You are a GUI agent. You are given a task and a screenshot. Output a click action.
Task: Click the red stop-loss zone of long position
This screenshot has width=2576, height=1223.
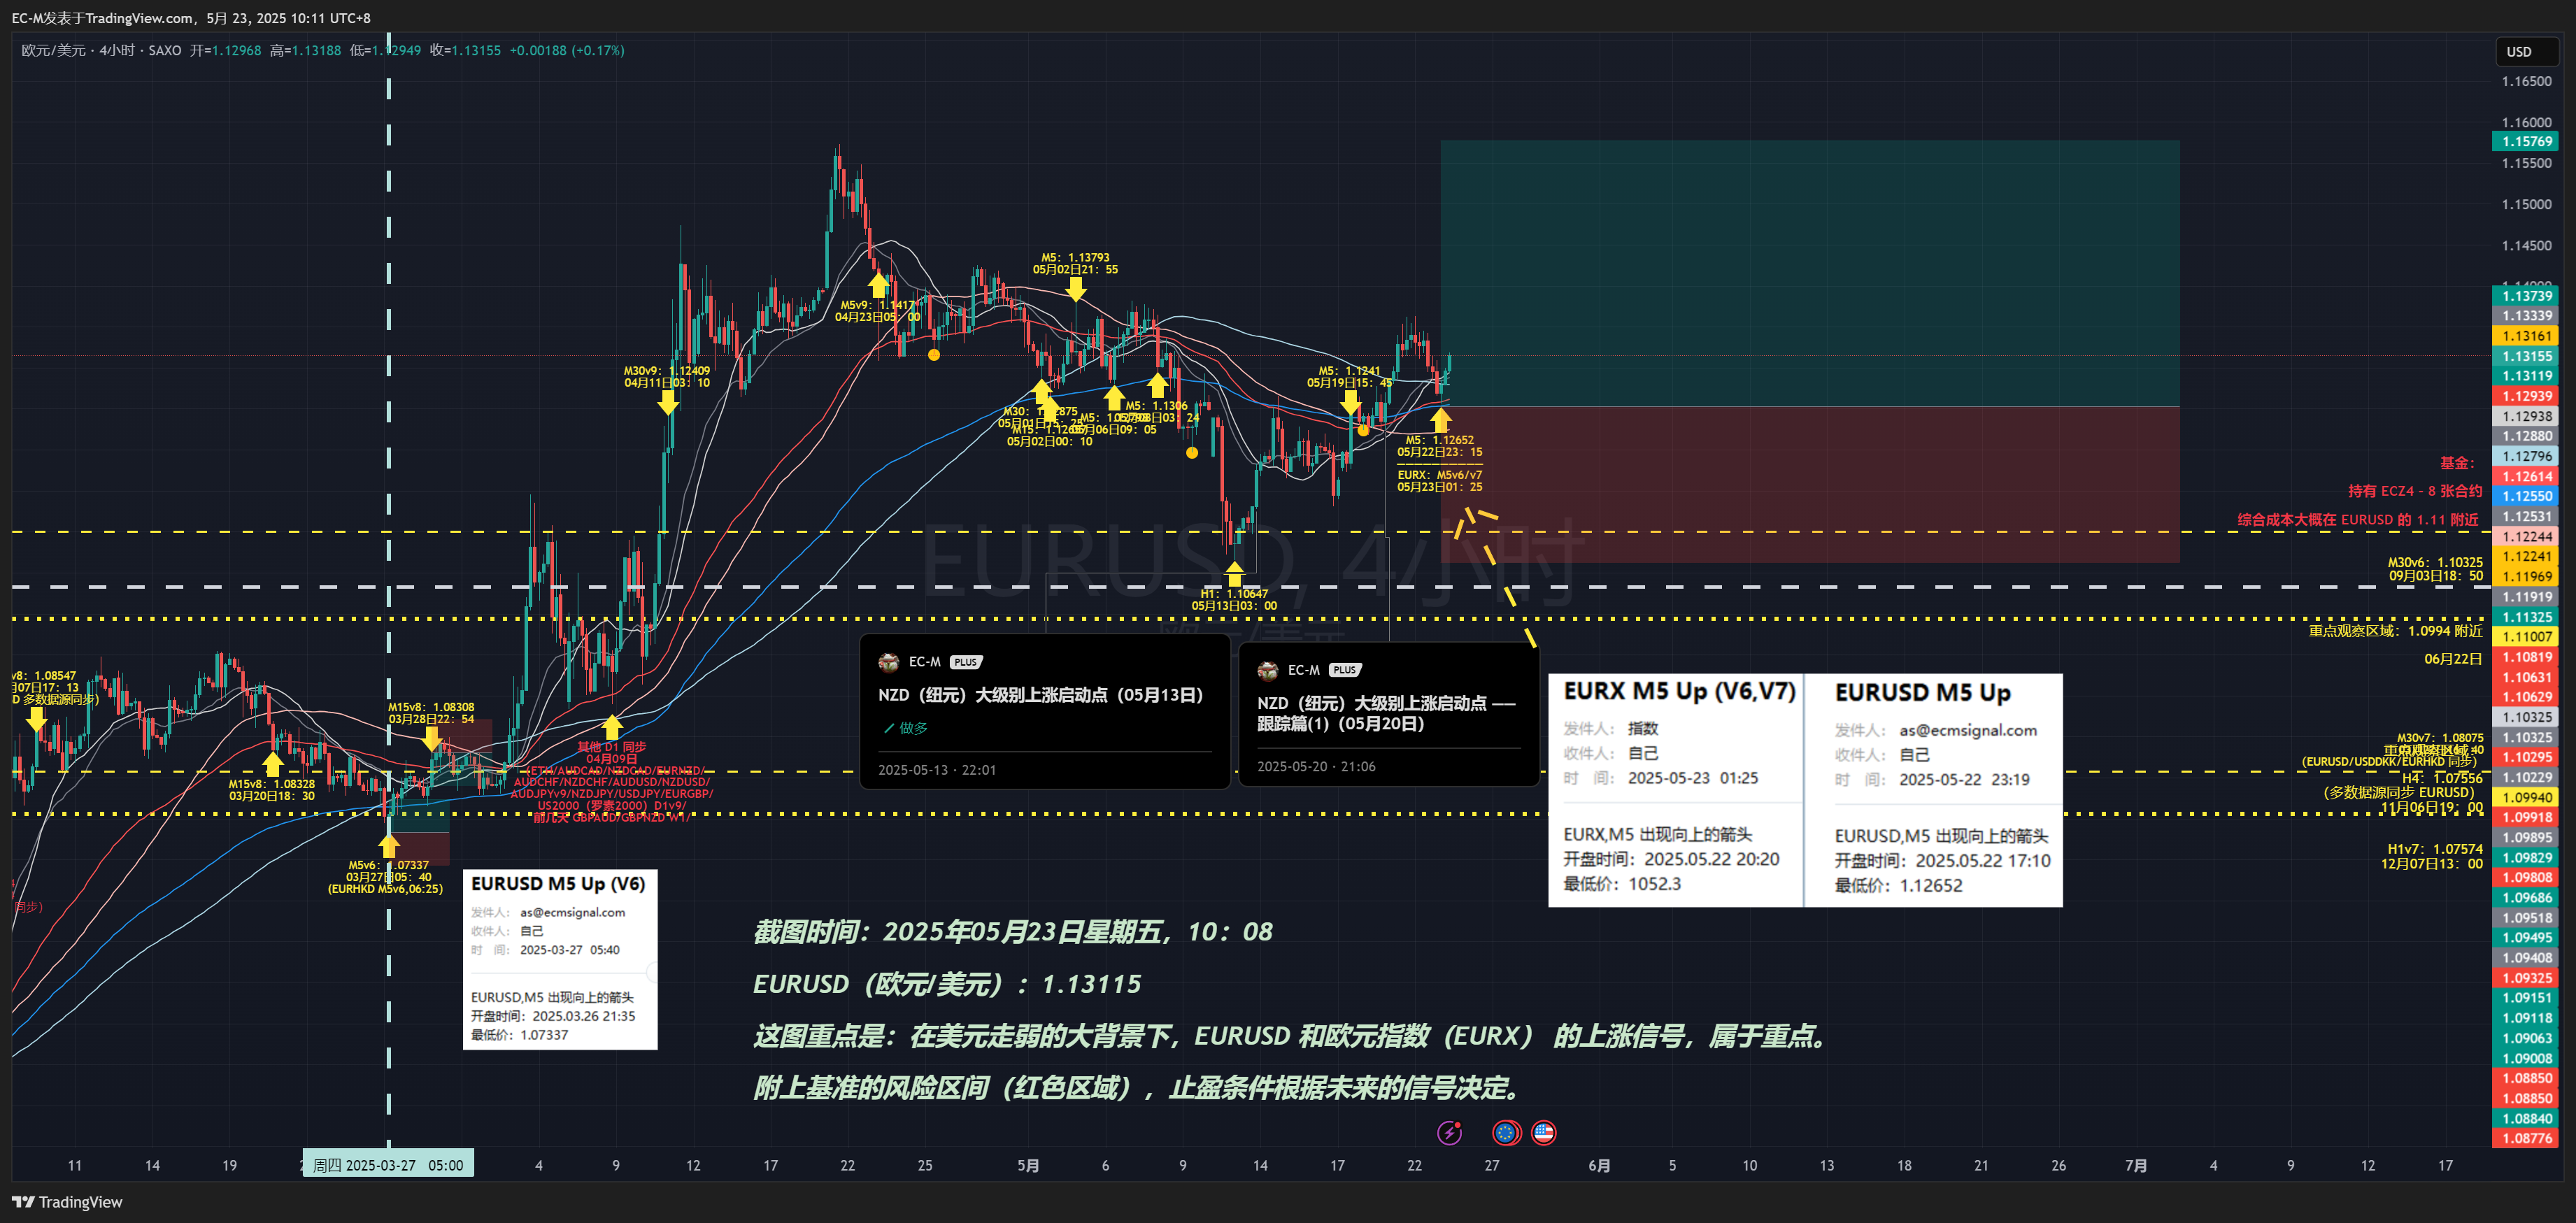pos(1809,484)
